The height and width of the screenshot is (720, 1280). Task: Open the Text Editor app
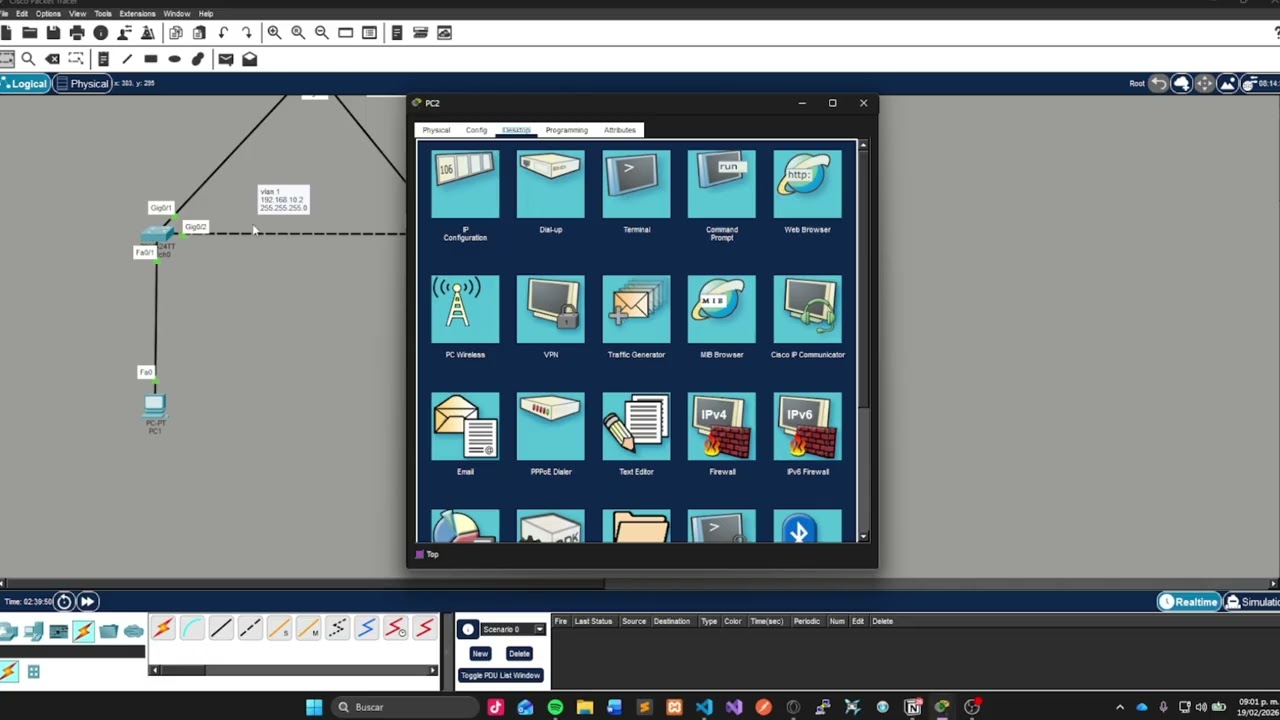pos(636,427)
